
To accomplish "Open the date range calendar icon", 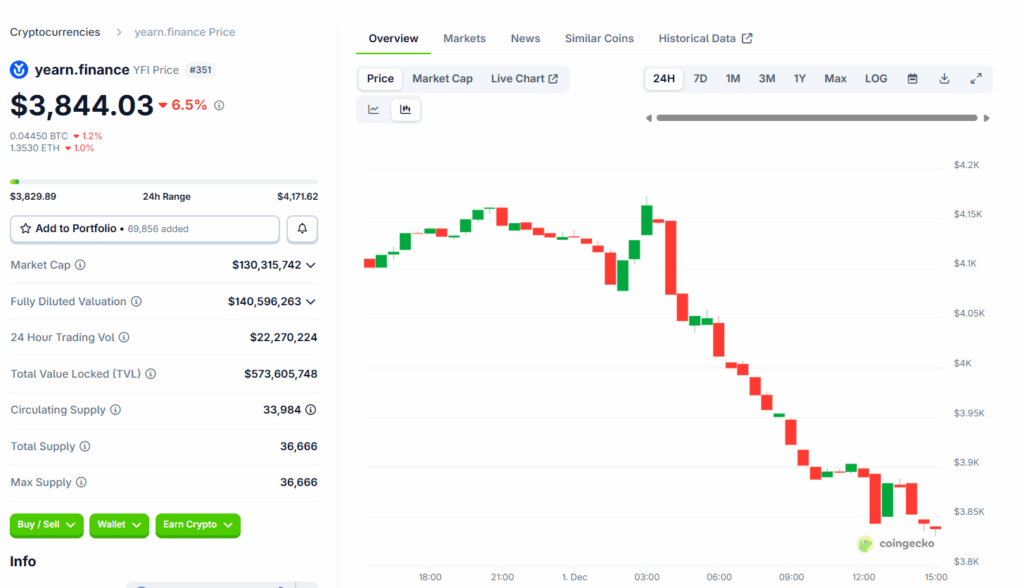I will 912,78.
